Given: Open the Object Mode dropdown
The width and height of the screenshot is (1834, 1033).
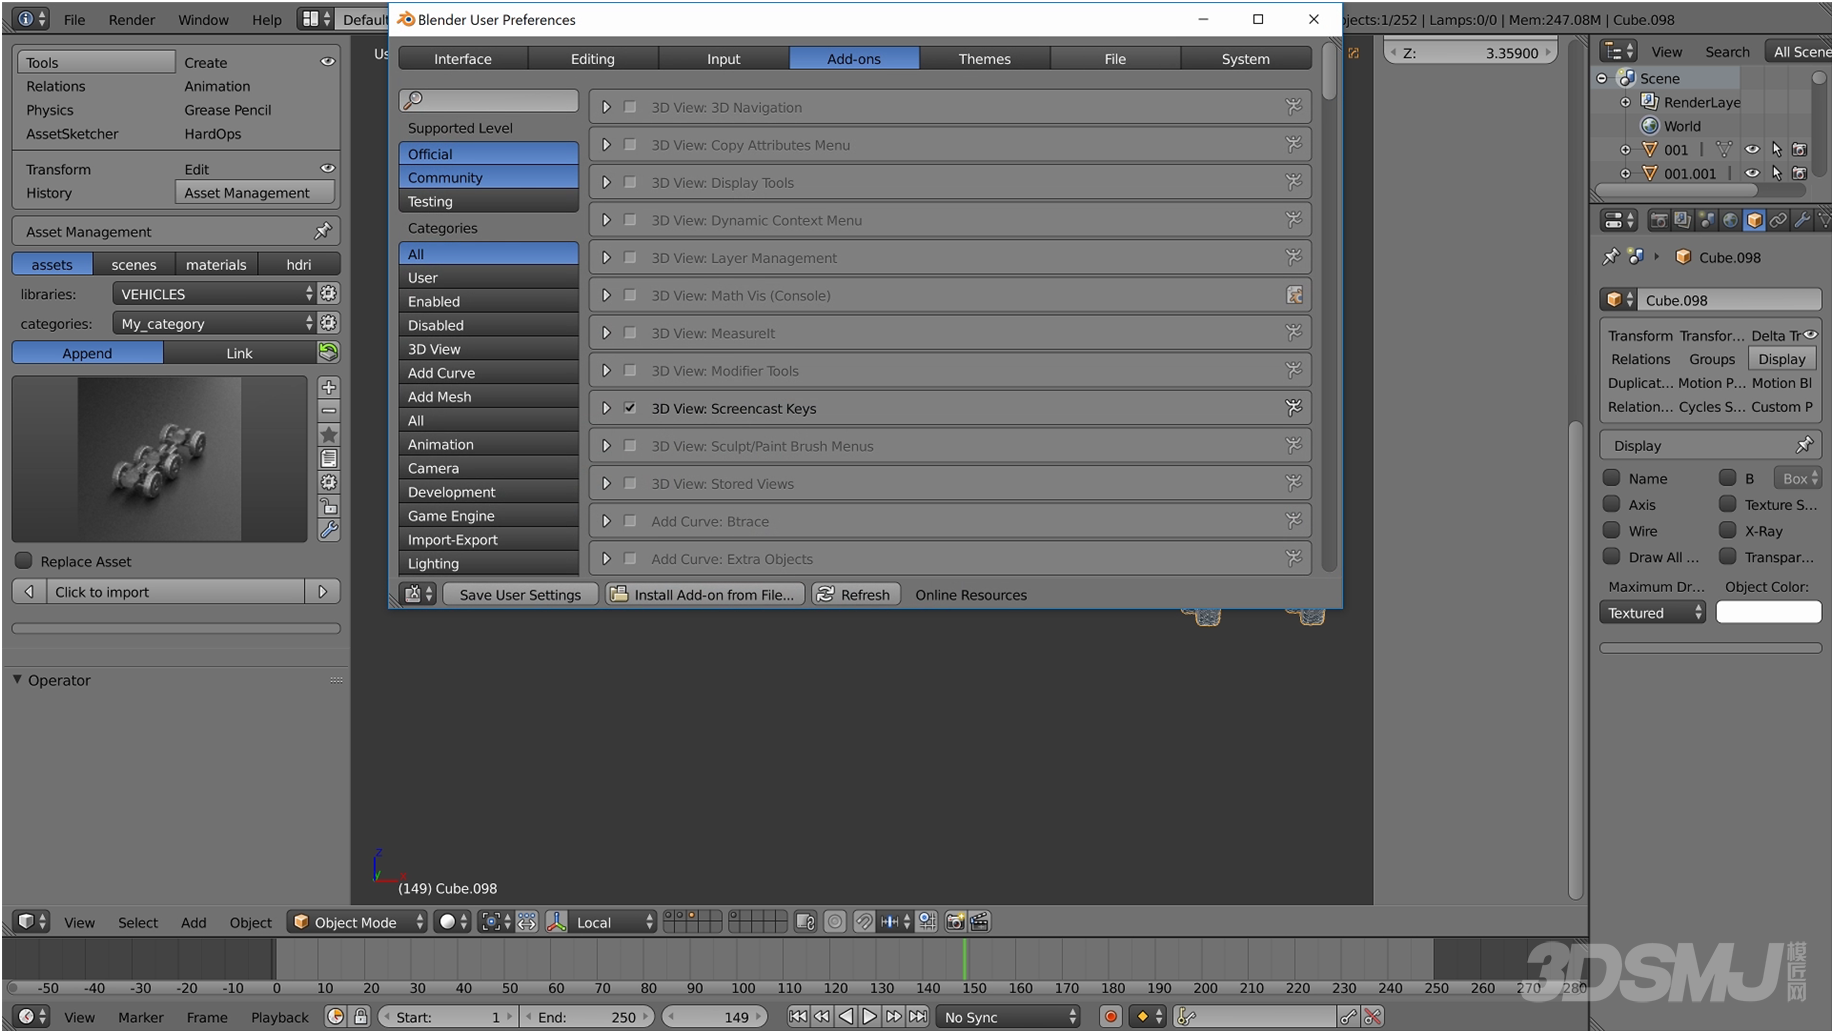Looking at the screenshot, I should tap(357, 922).
